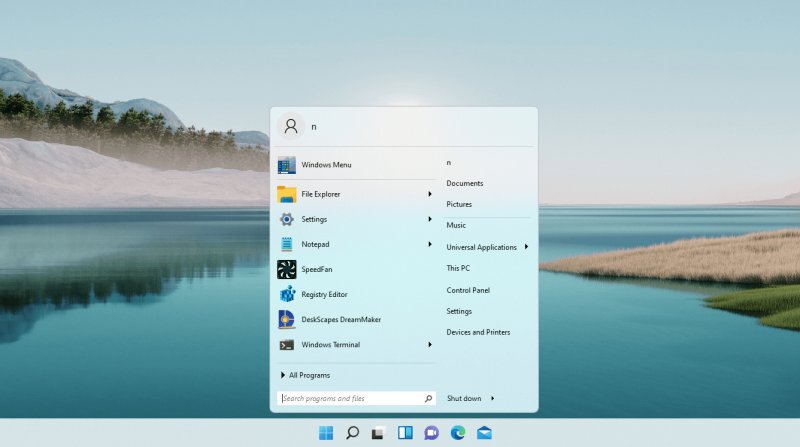
Task: Click Settings in the right column
Action: pyautogui.click(x=459, y=311)
